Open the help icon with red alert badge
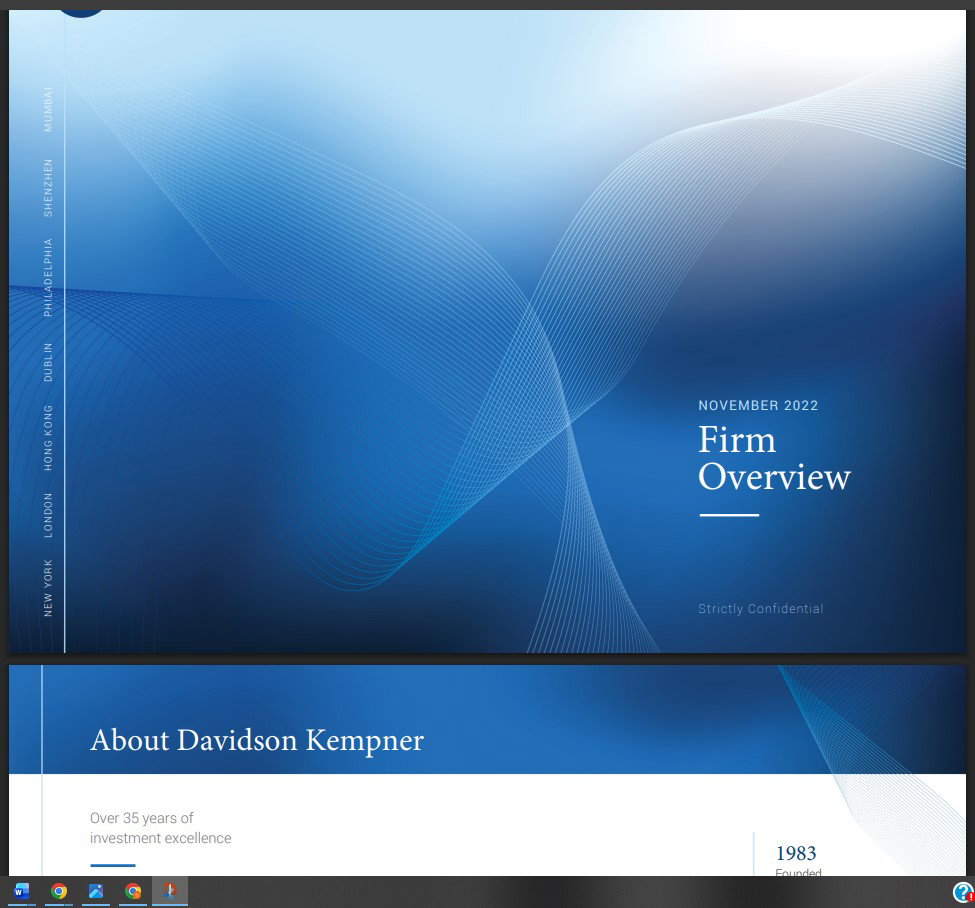This screenshot has width=975, height=908. coord(963,892)
